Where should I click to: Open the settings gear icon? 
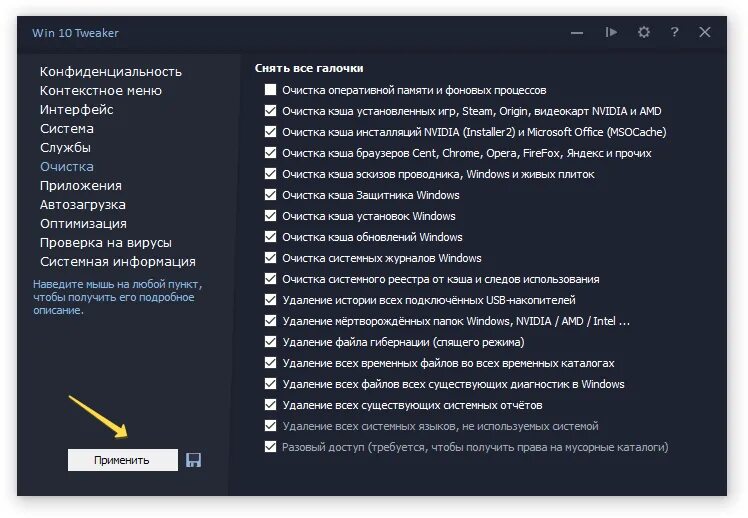(x=644, y=32)
